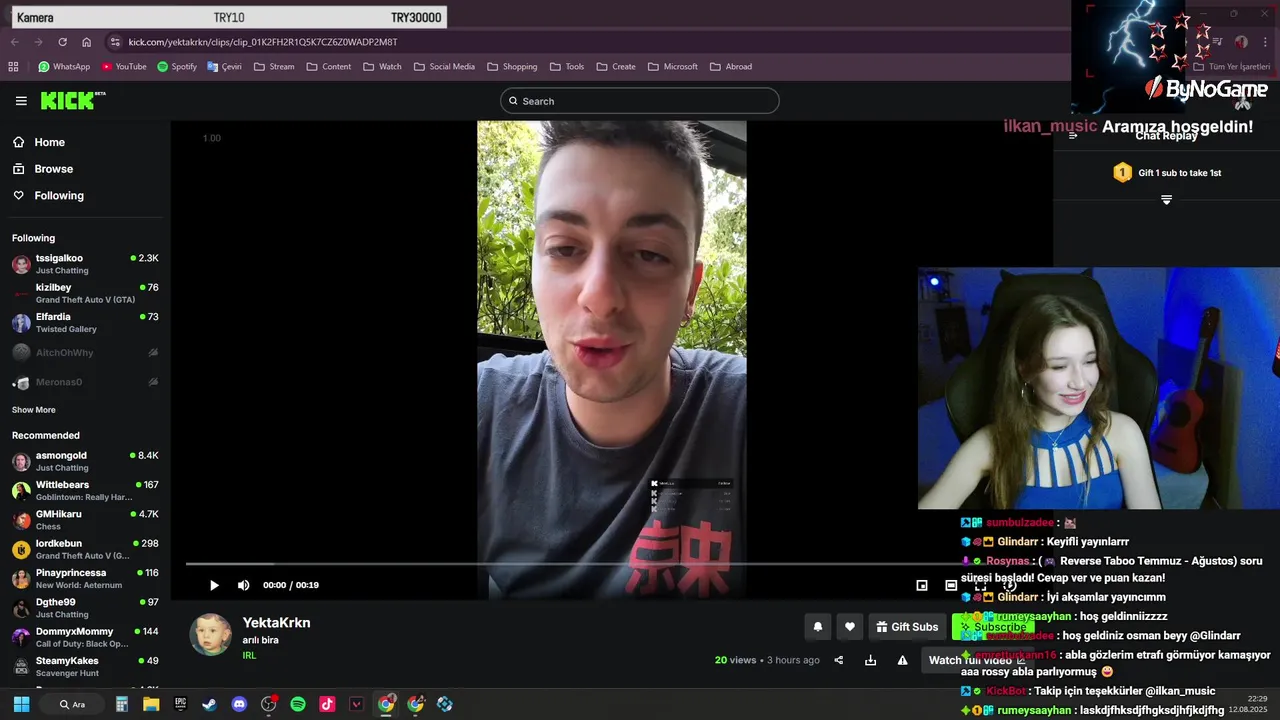Open the Steam taskbar icon
The image size is (1280, 720).
click(x=209, y=704)
